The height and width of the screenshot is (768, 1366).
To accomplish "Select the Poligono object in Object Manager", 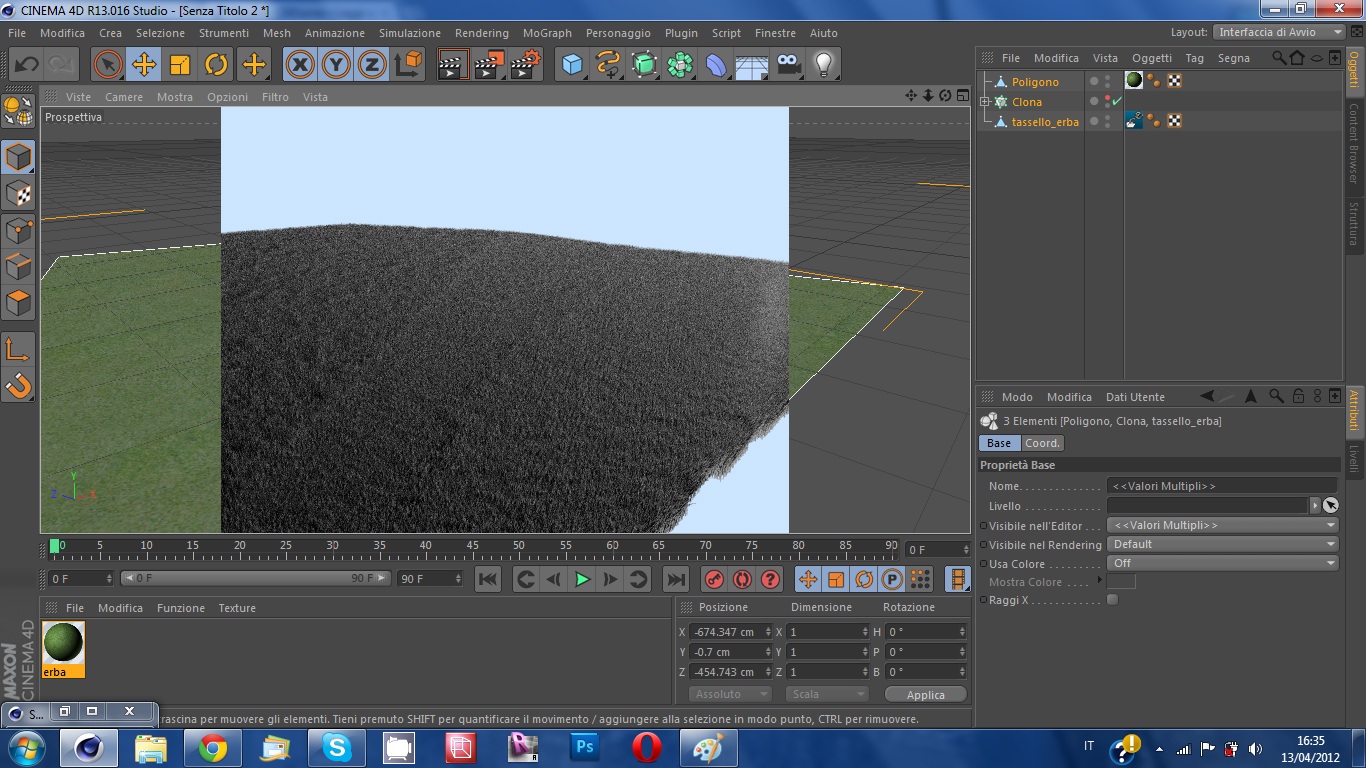I will (1035, 82).
